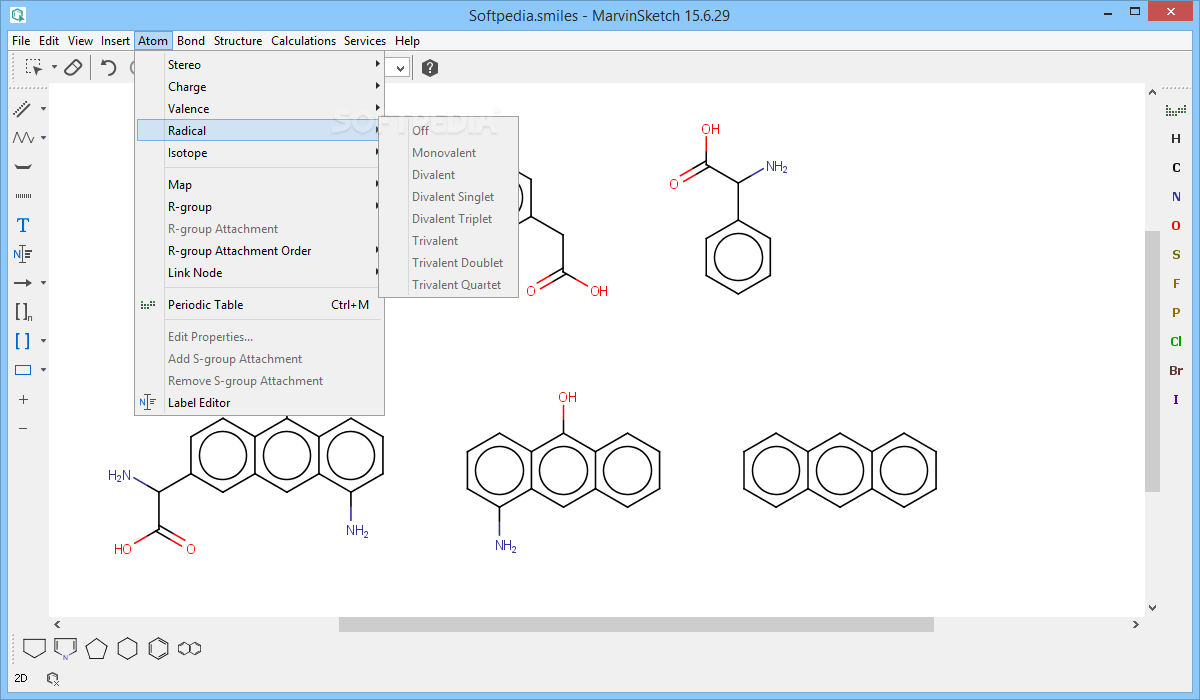Click the vertical scrollbar thumb
Viewport: 1200px width, 700px height.
tap(1152, 361)
